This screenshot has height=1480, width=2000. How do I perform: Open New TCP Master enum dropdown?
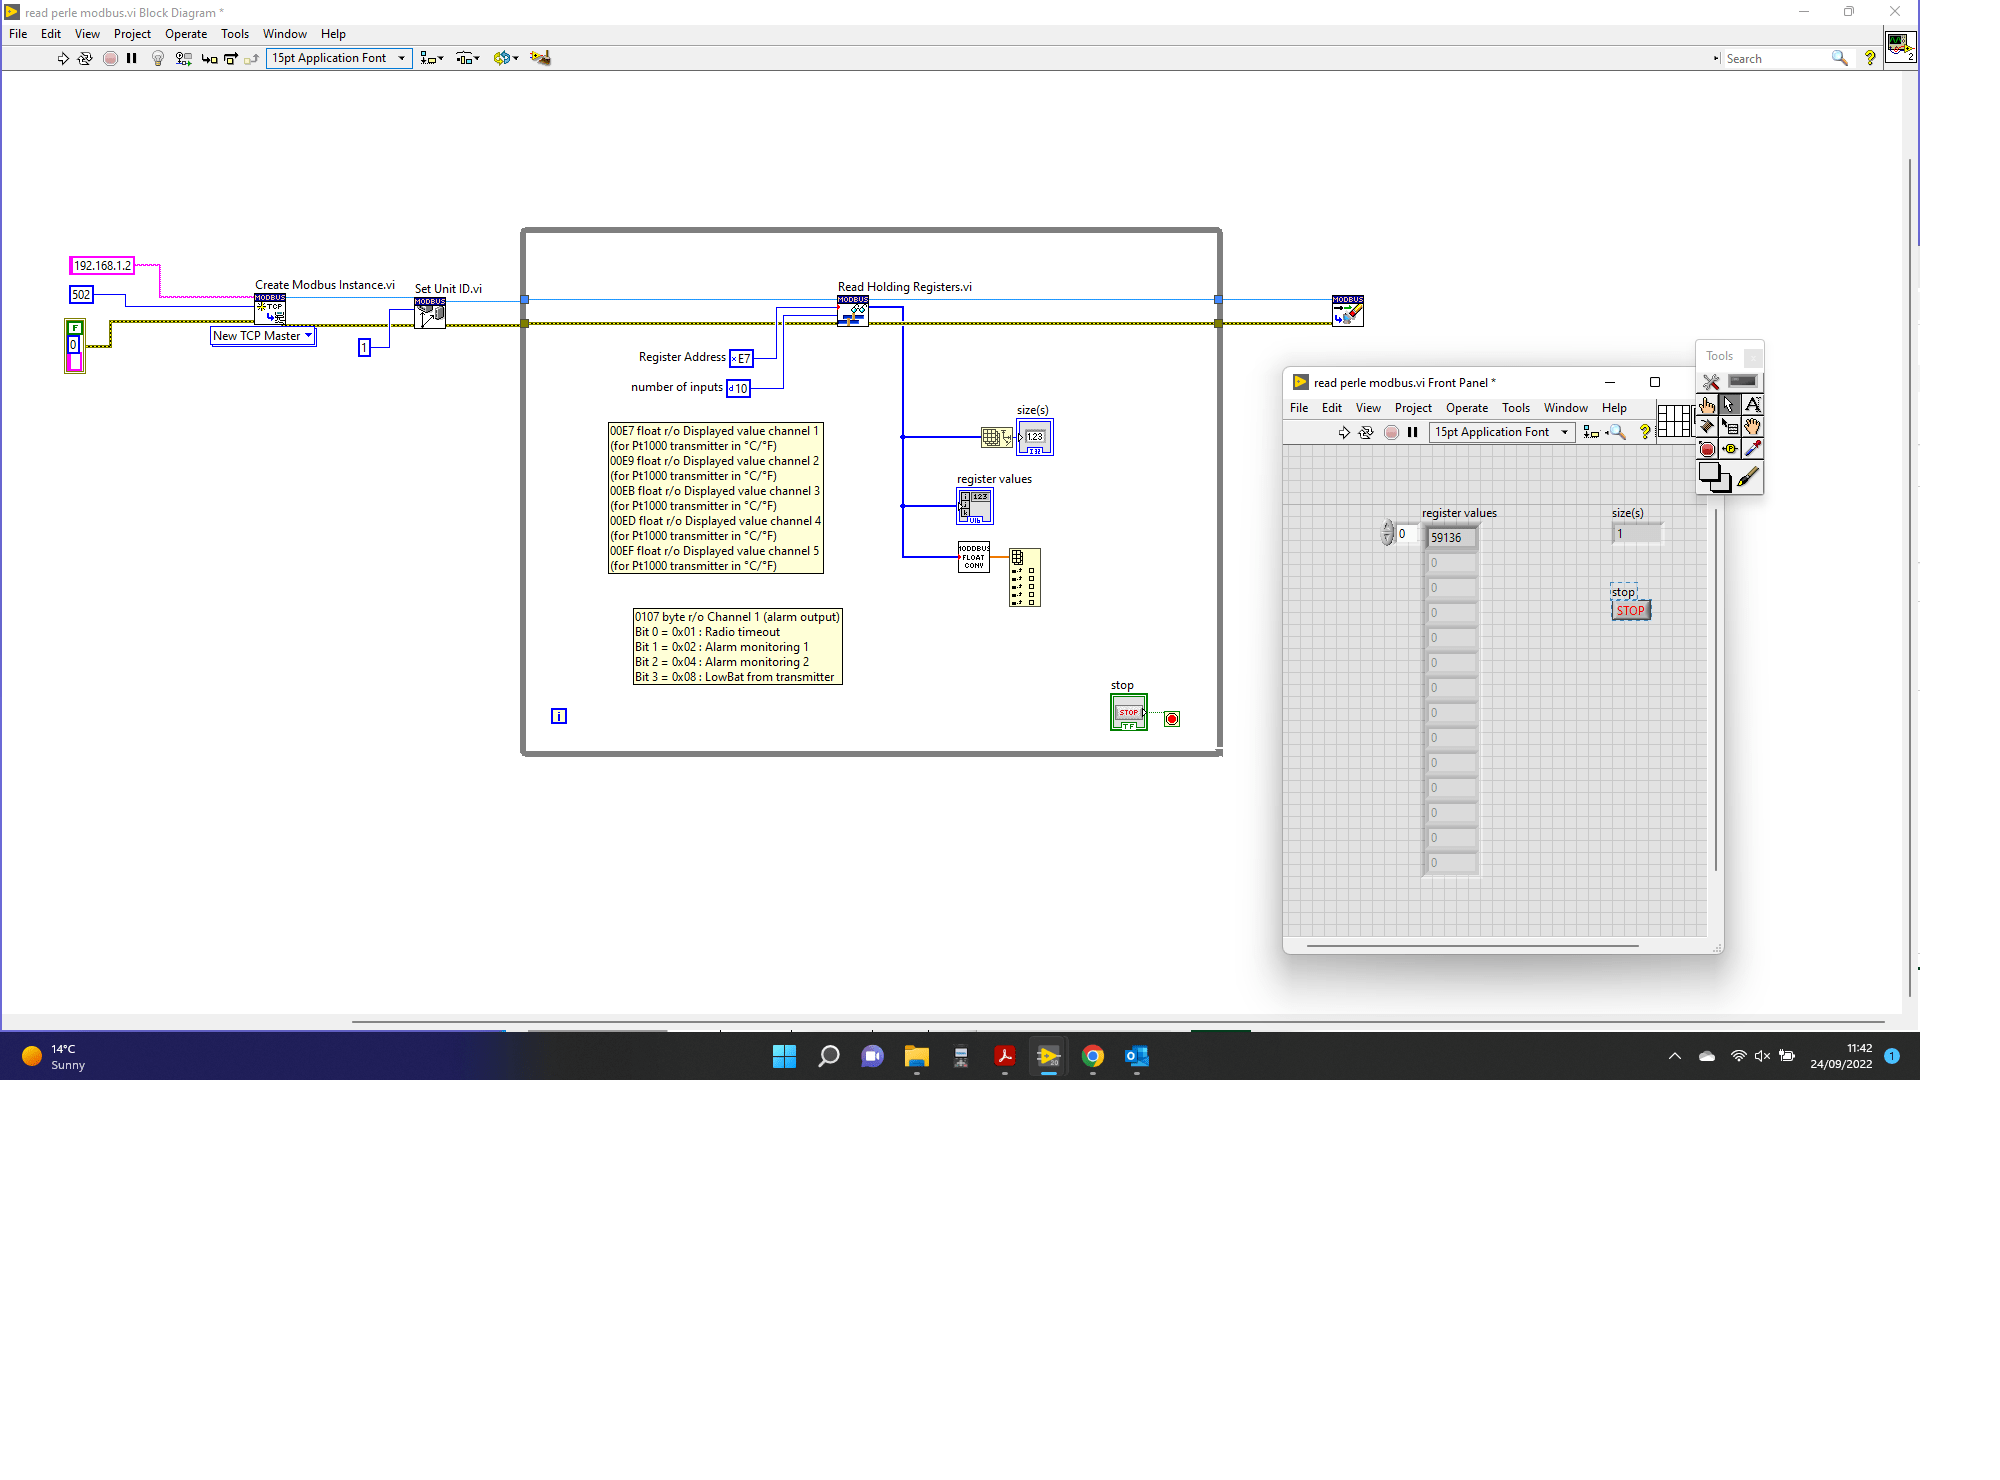point(263,336)
